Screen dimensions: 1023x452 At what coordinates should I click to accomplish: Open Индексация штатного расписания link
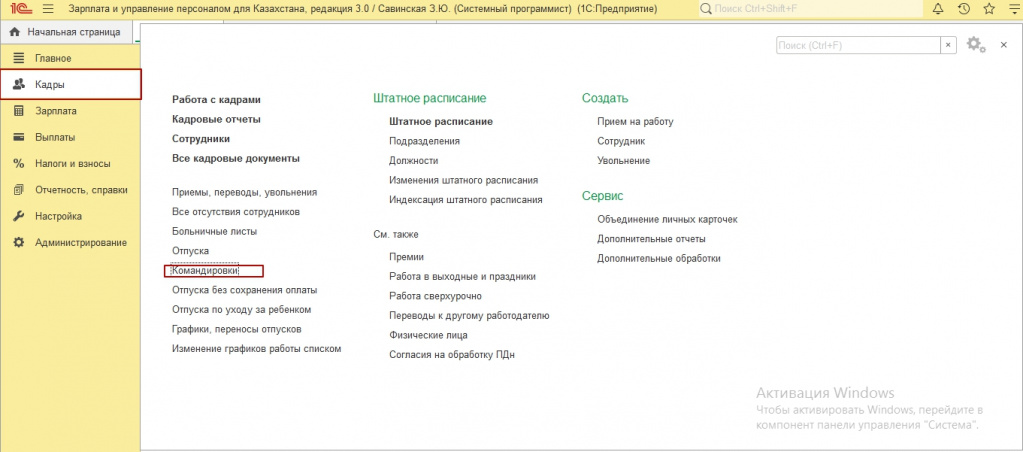466,200
